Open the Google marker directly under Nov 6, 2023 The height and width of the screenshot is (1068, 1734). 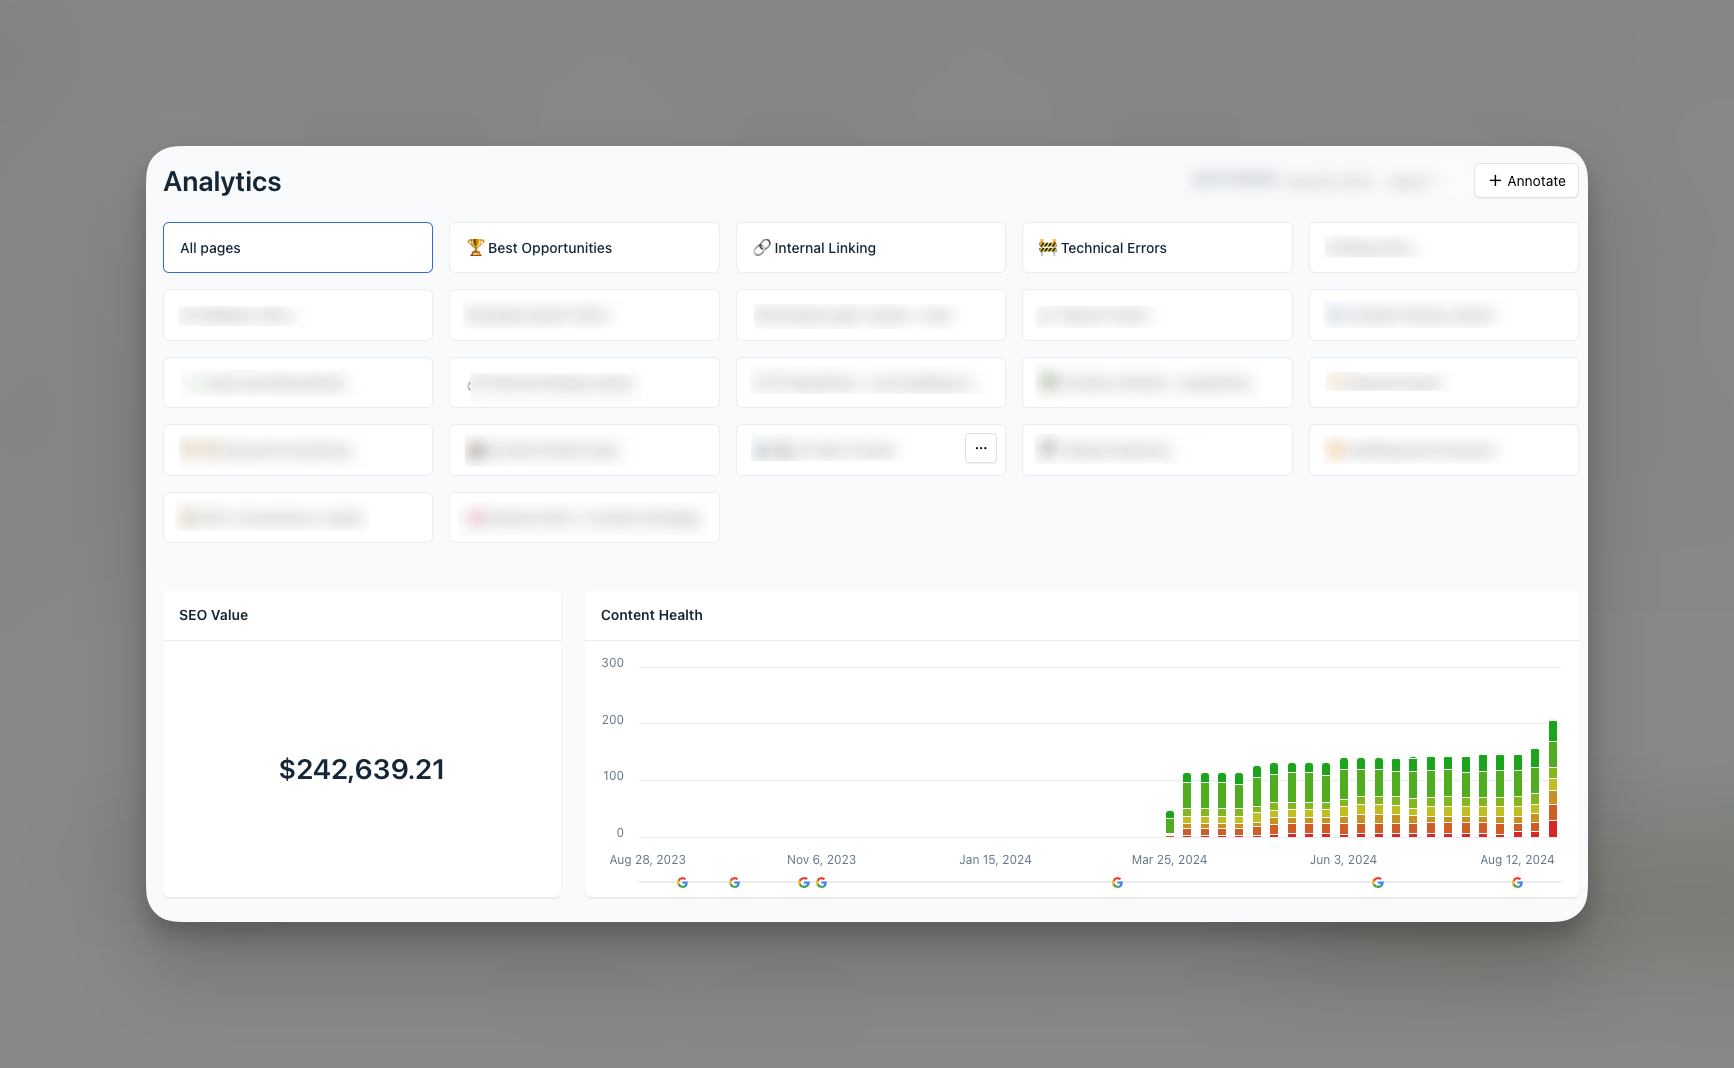click(821, 882)
